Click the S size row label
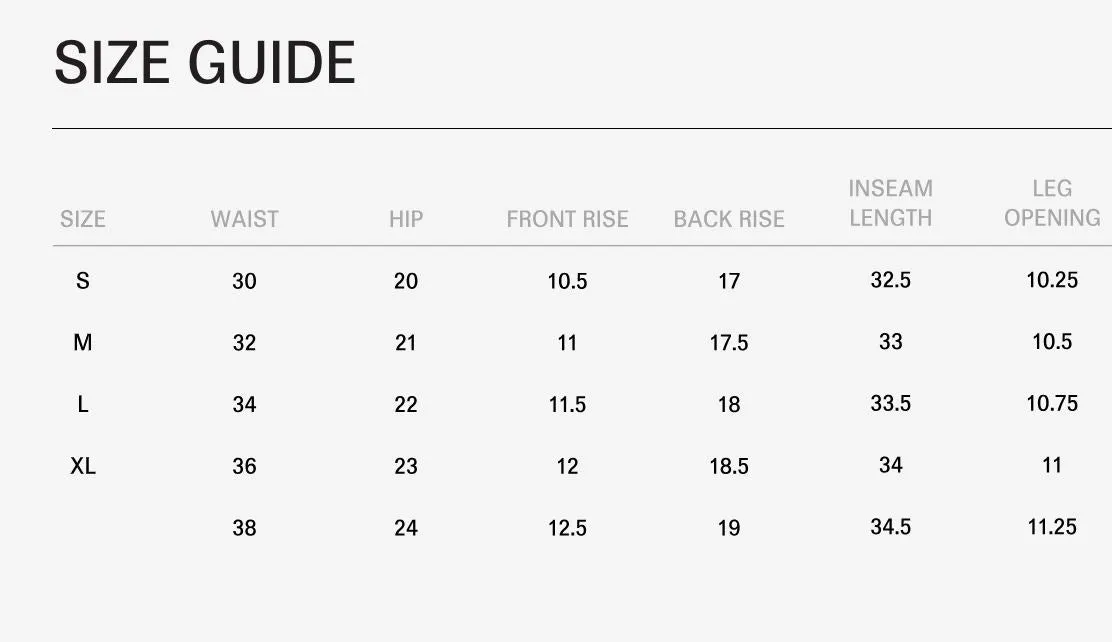 pos(83,281)
